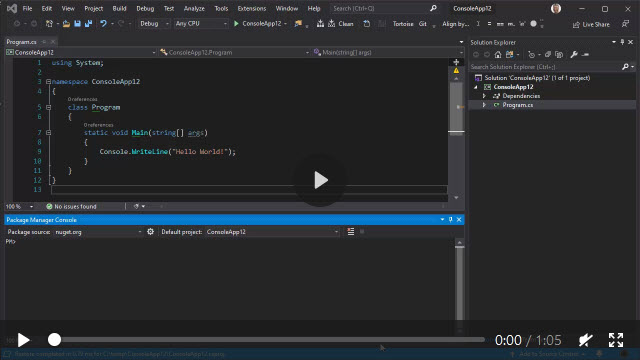Open the Debug configuration dropdown
The width and height of the screenshot is (640, 360).
coord(154,24)
